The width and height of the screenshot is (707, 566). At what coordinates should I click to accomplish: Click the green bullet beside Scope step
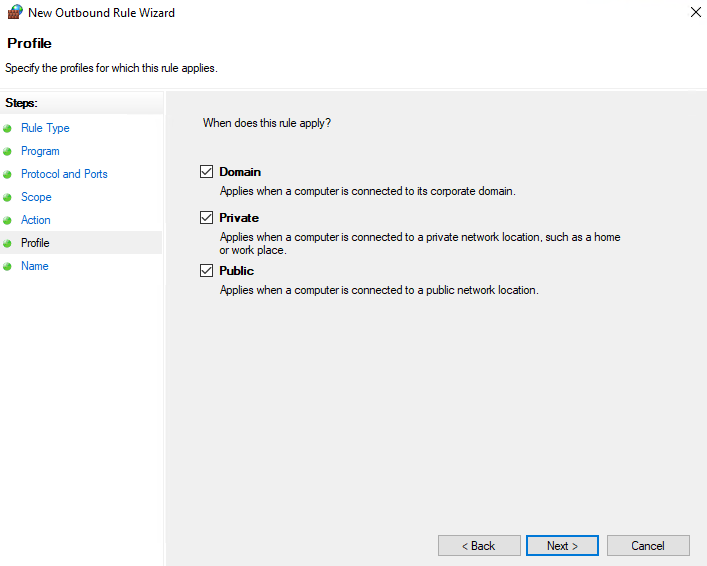click(8, 198)
